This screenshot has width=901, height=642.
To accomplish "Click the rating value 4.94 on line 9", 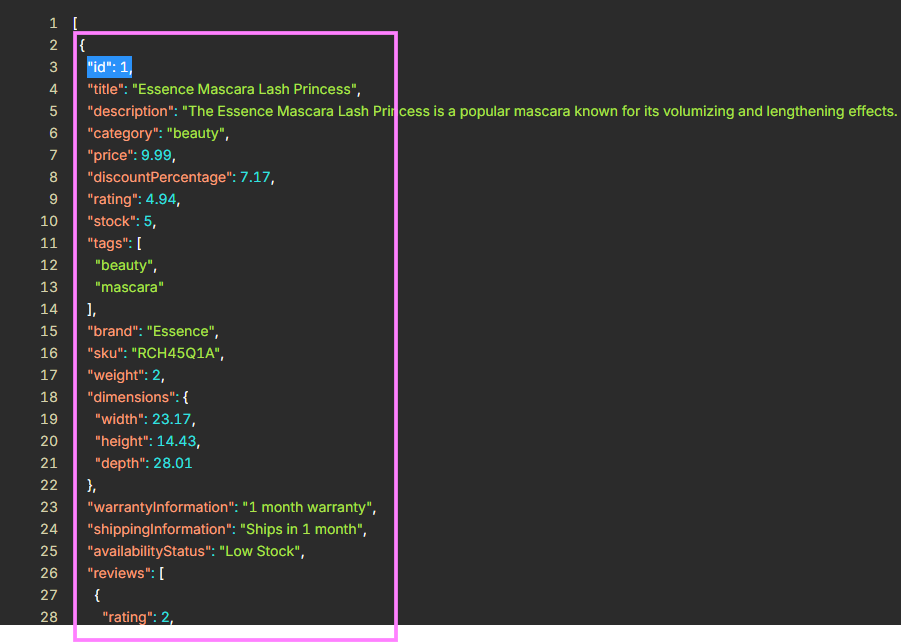I will (161, 199).
